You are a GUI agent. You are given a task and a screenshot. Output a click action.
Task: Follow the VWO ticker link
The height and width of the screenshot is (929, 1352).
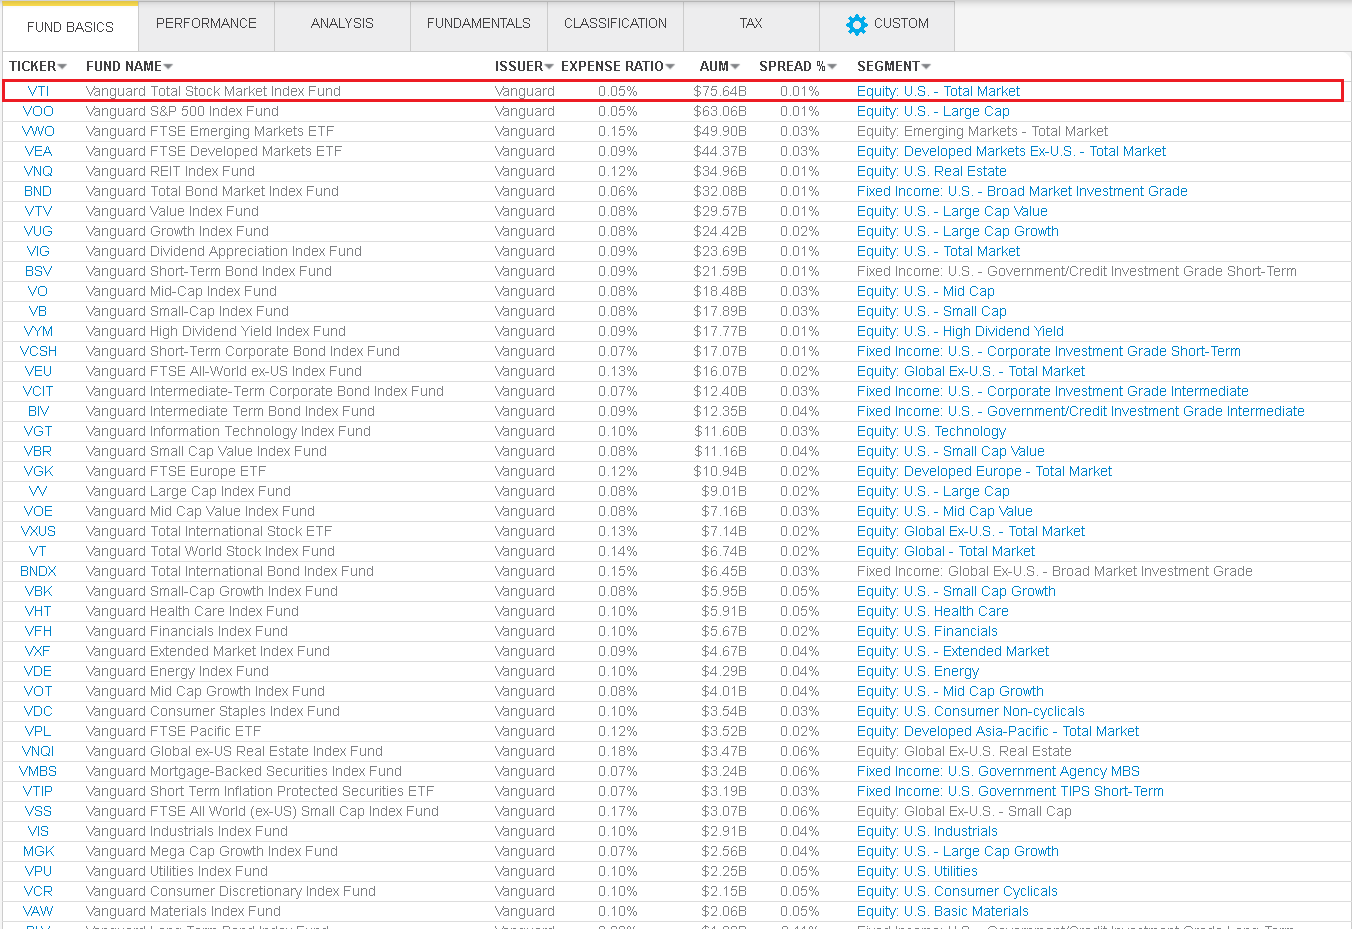click(x=38, y=131)
